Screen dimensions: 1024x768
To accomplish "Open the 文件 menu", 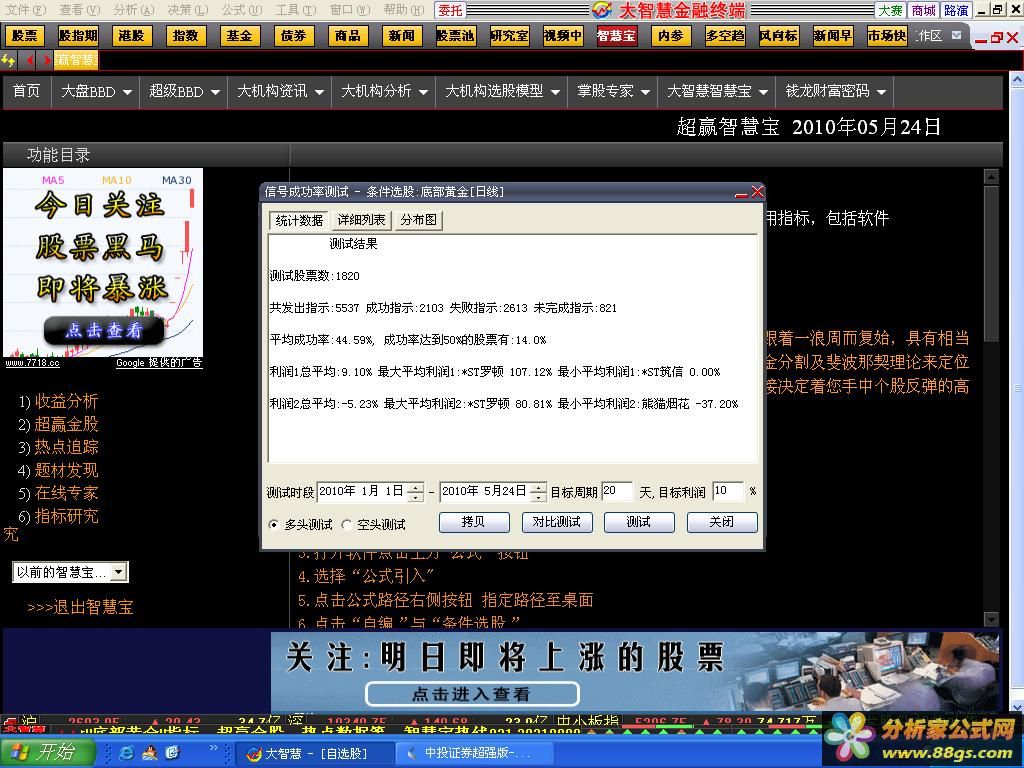I will click(25, 10).
